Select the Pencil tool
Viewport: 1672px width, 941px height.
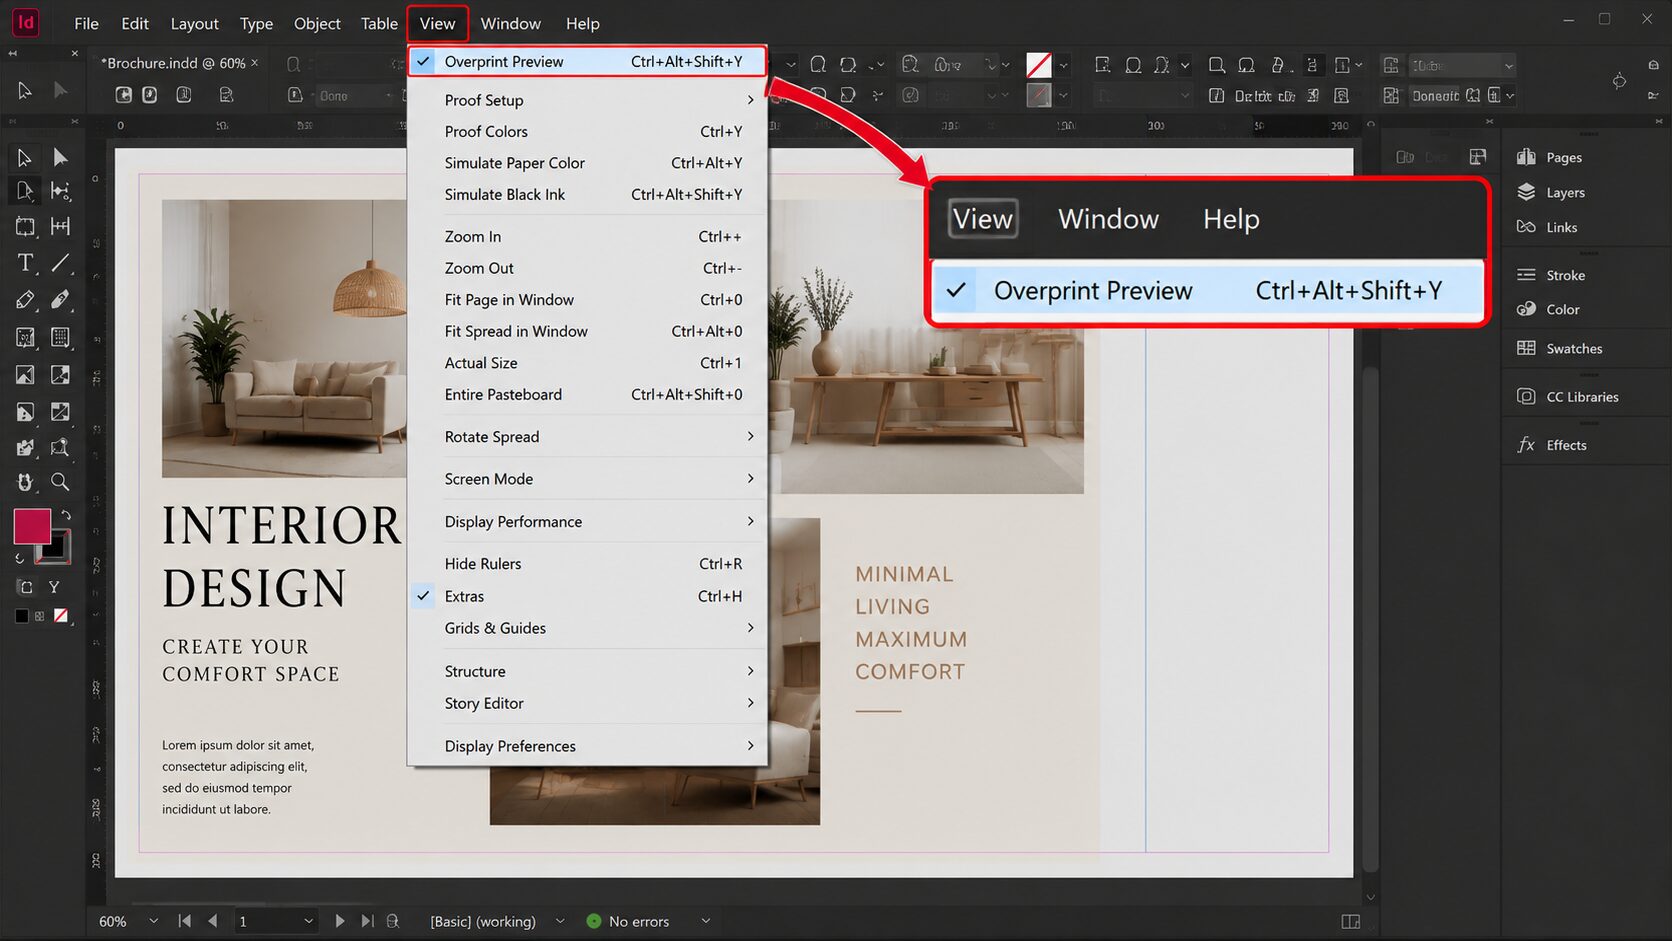(60, 299)
